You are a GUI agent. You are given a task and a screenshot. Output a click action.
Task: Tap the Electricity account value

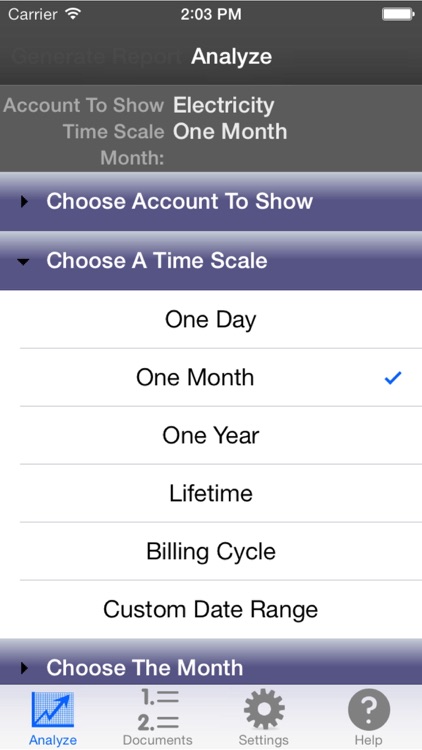point(224,105)
